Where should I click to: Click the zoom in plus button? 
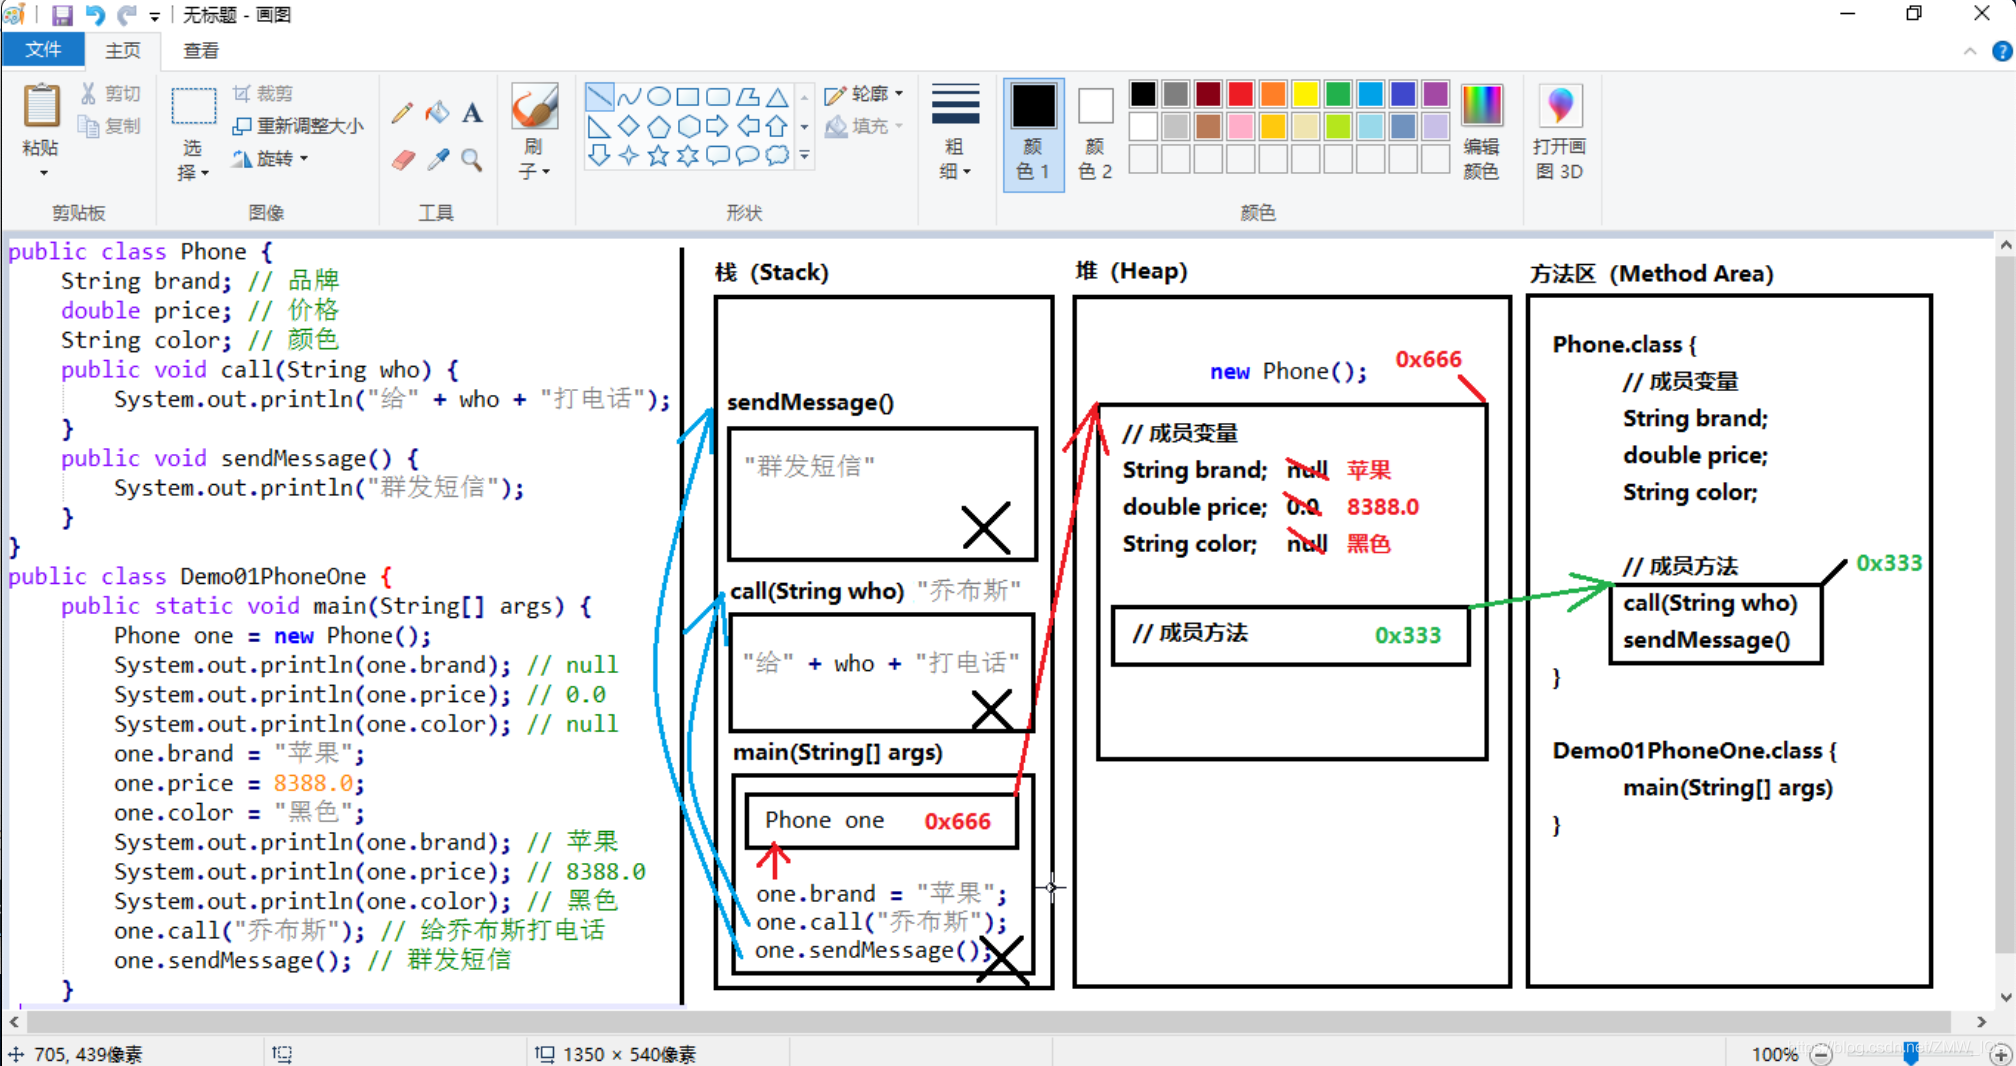[x=2000, y=1055]
